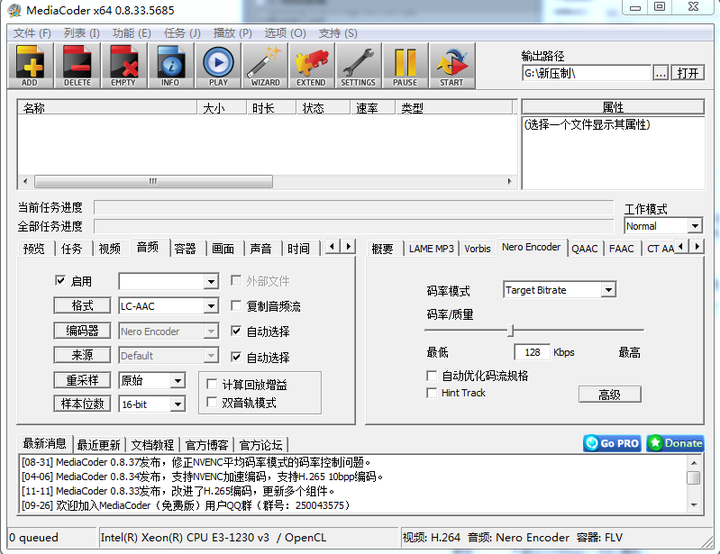Click the 高级 advanced button
Image resolution: width=720 pixels, height=554 pixels.
609,395
